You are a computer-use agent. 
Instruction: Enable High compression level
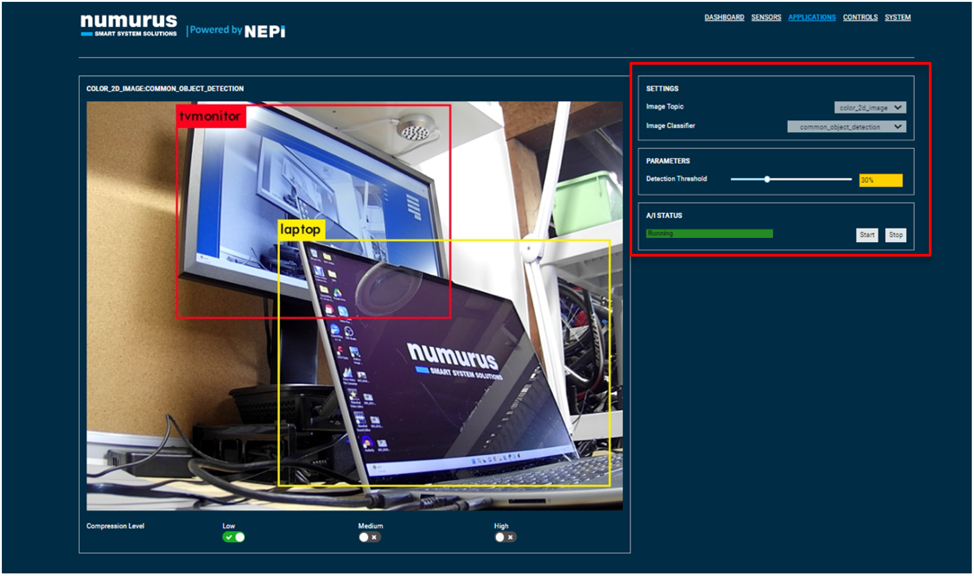pos(503,537)
